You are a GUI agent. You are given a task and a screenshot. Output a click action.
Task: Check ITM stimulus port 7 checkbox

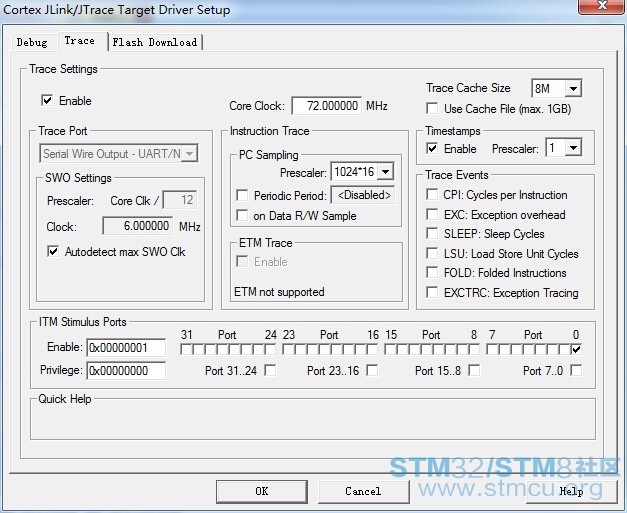[x=492, y=349]
